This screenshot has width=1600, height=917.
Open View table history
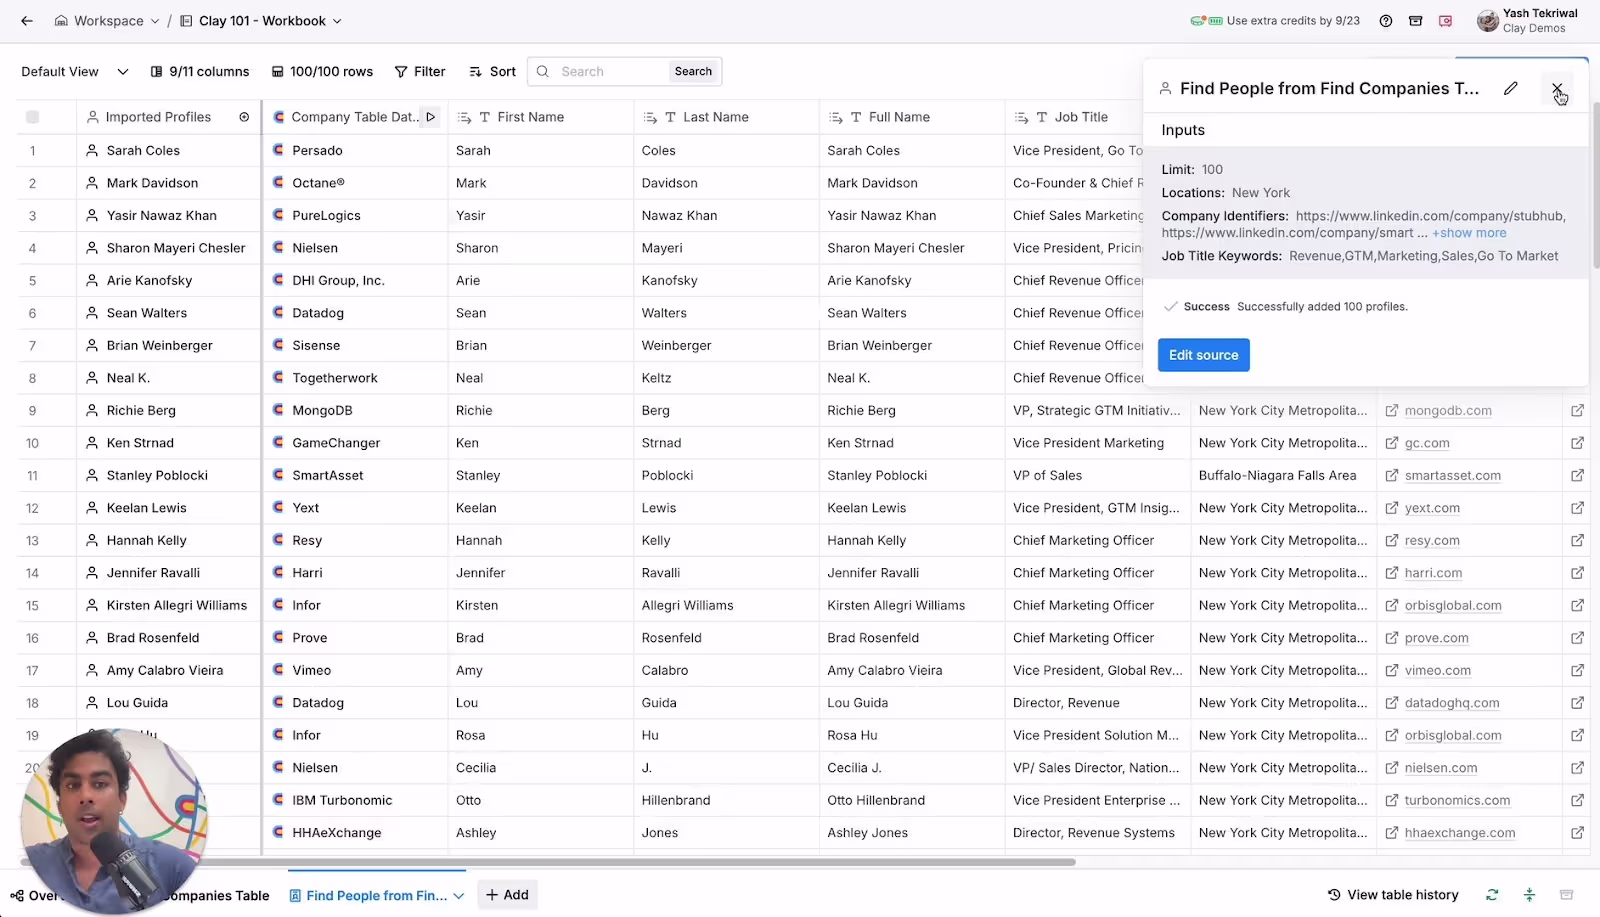tap(1392, 895)
